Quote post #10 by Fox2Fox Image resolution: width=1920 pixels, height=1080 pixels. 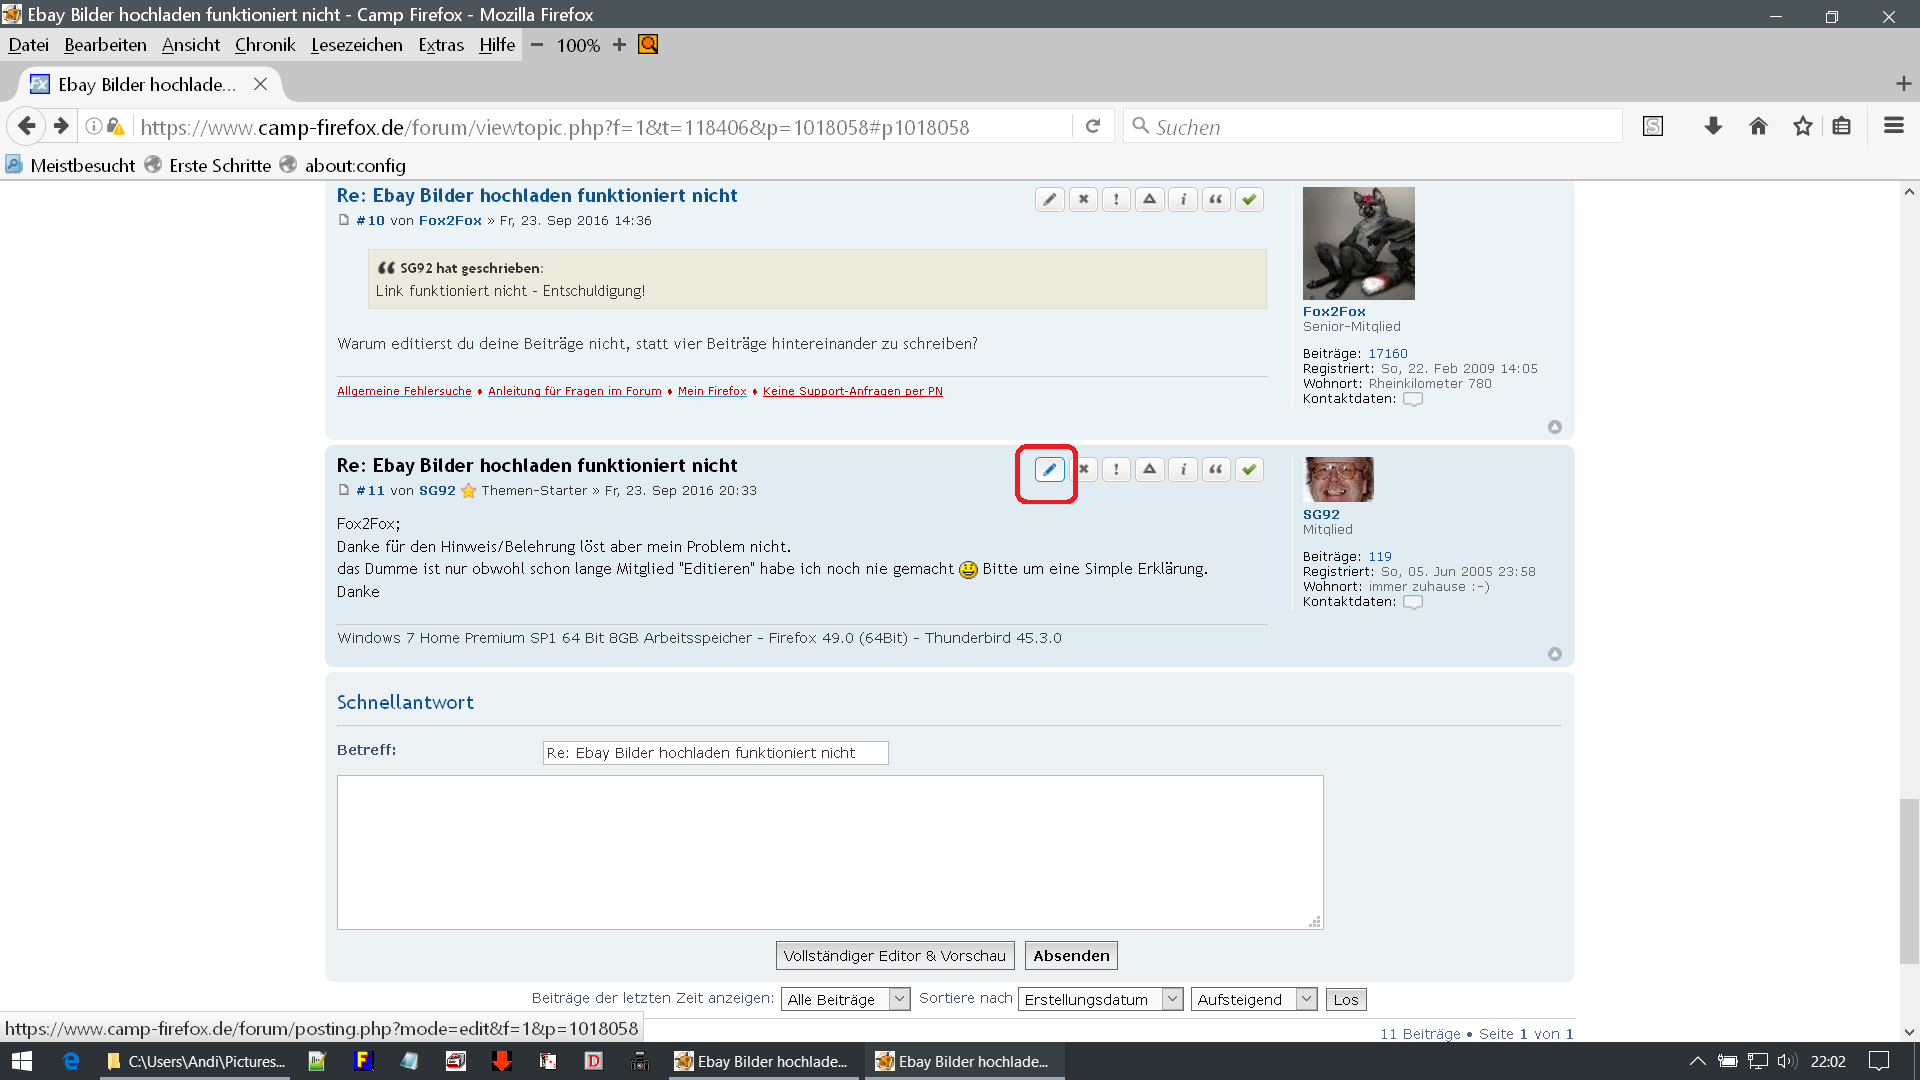click(1216, 200)
